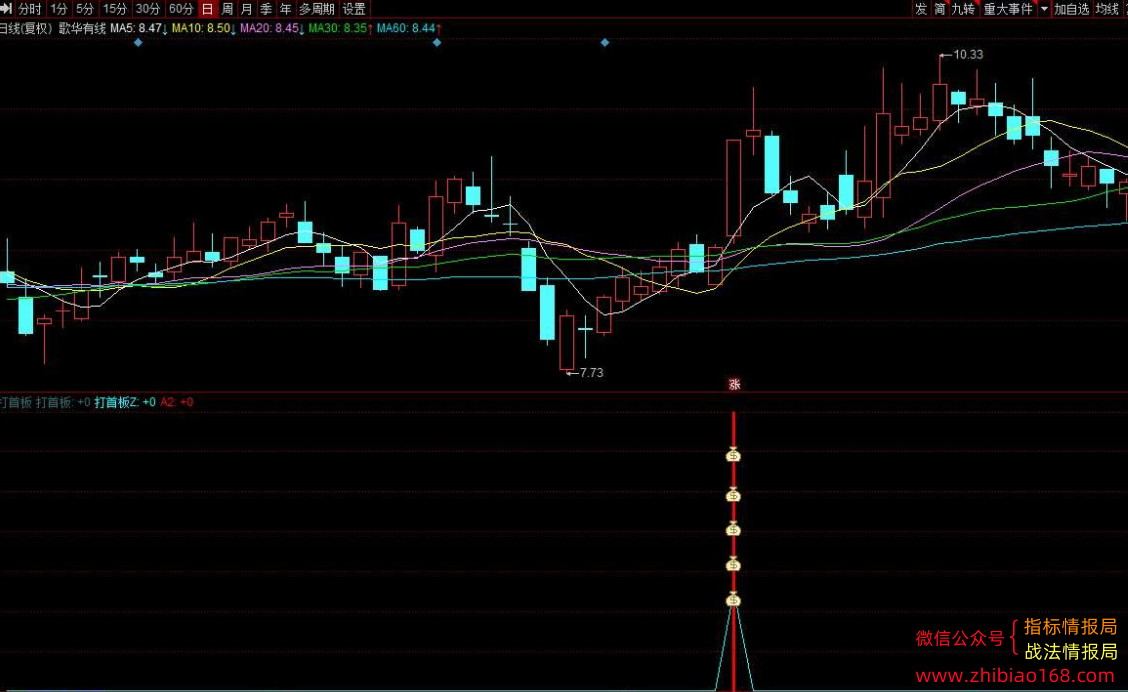This screenshot has height=692, width=1128.
Task: Click the stock name 歌华有线
Action: (82, 28)
